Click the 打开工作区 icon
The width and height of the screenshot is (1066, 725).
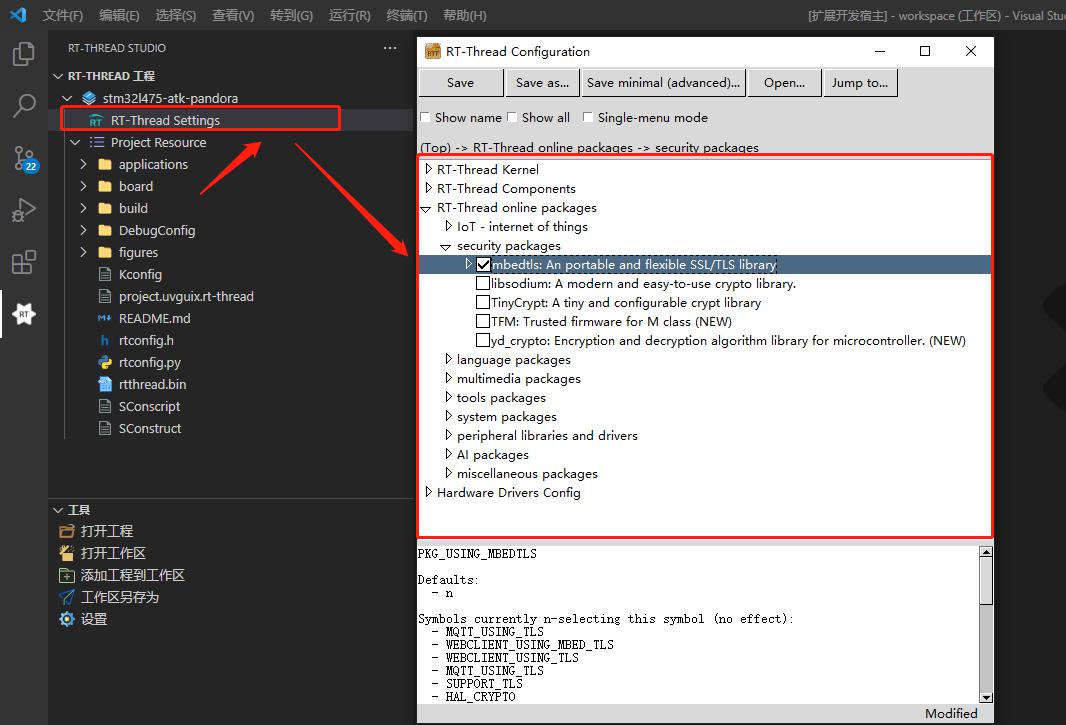(x=67, y=553)
